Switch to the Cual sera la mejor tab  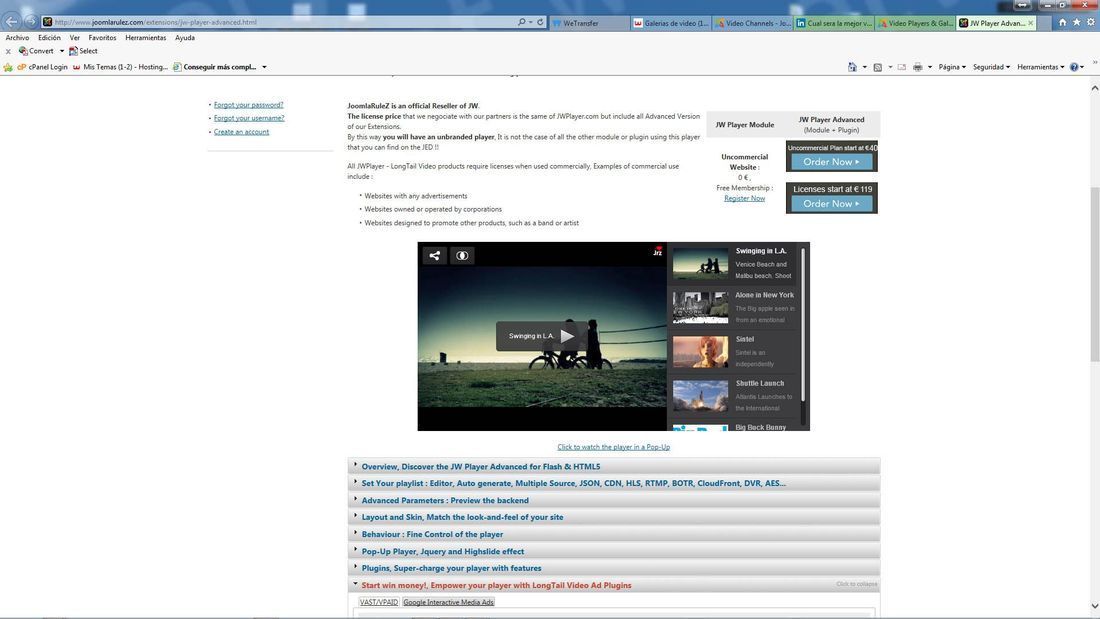(x=834, y=23)
